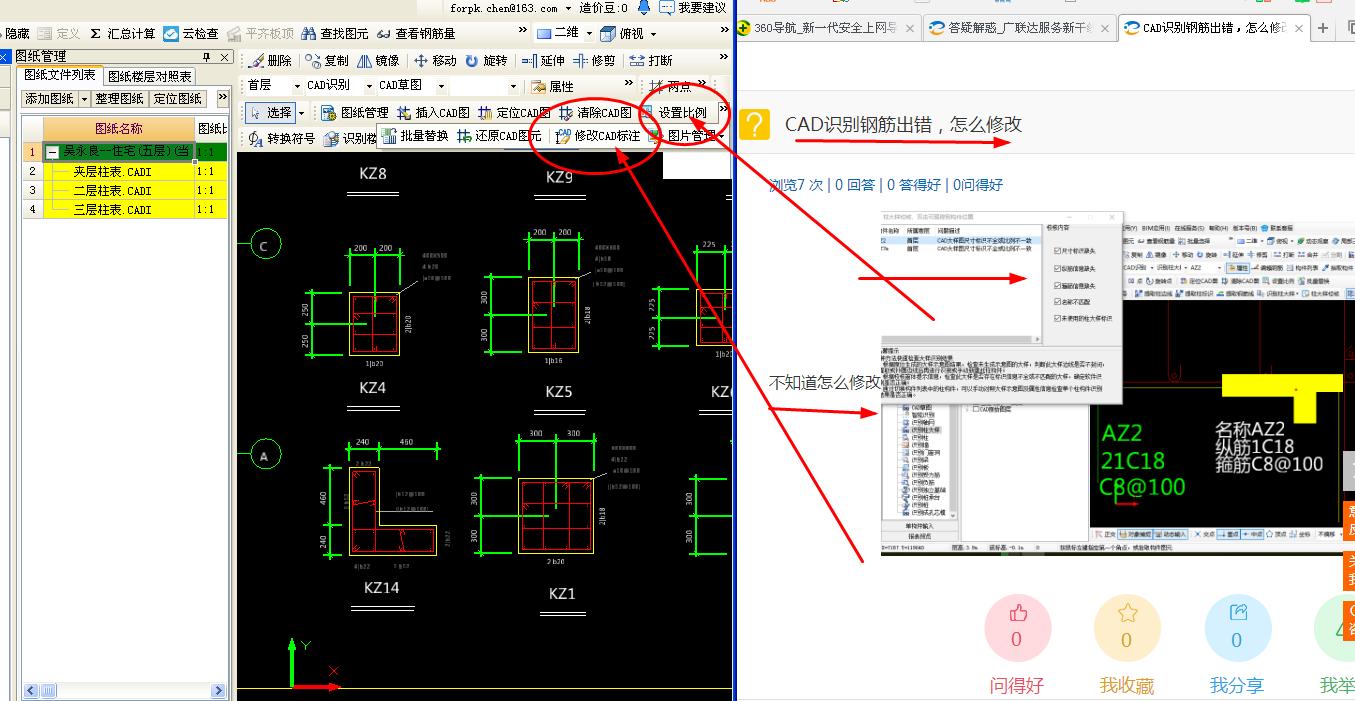This screenshot has height=701, width=1355.
Task: Open a new browser tab
Action: click(x=1323, y=28)
